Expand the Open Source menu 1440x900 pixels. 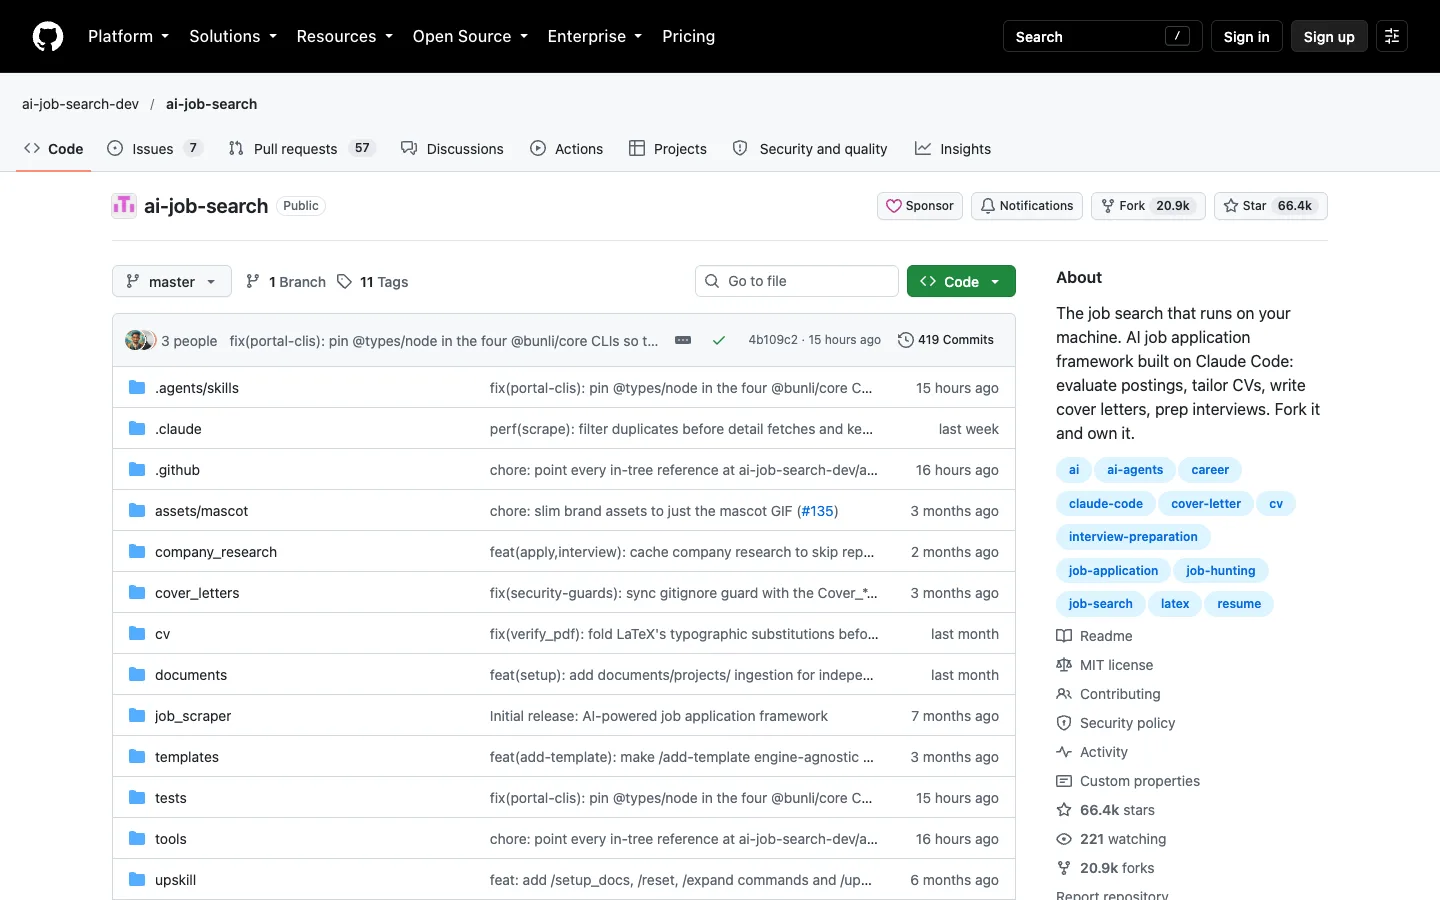point(470,36)
